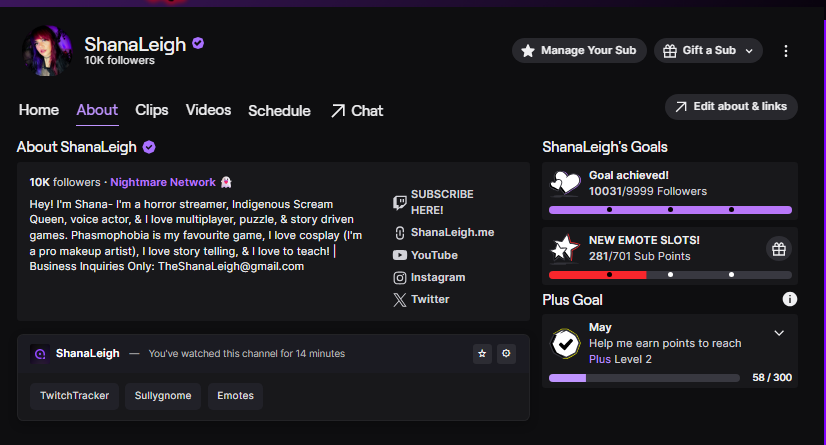Screen dimensions: 826x445
Task: Click the verified badge beside About ShanaLeigh
Action: 149,147
